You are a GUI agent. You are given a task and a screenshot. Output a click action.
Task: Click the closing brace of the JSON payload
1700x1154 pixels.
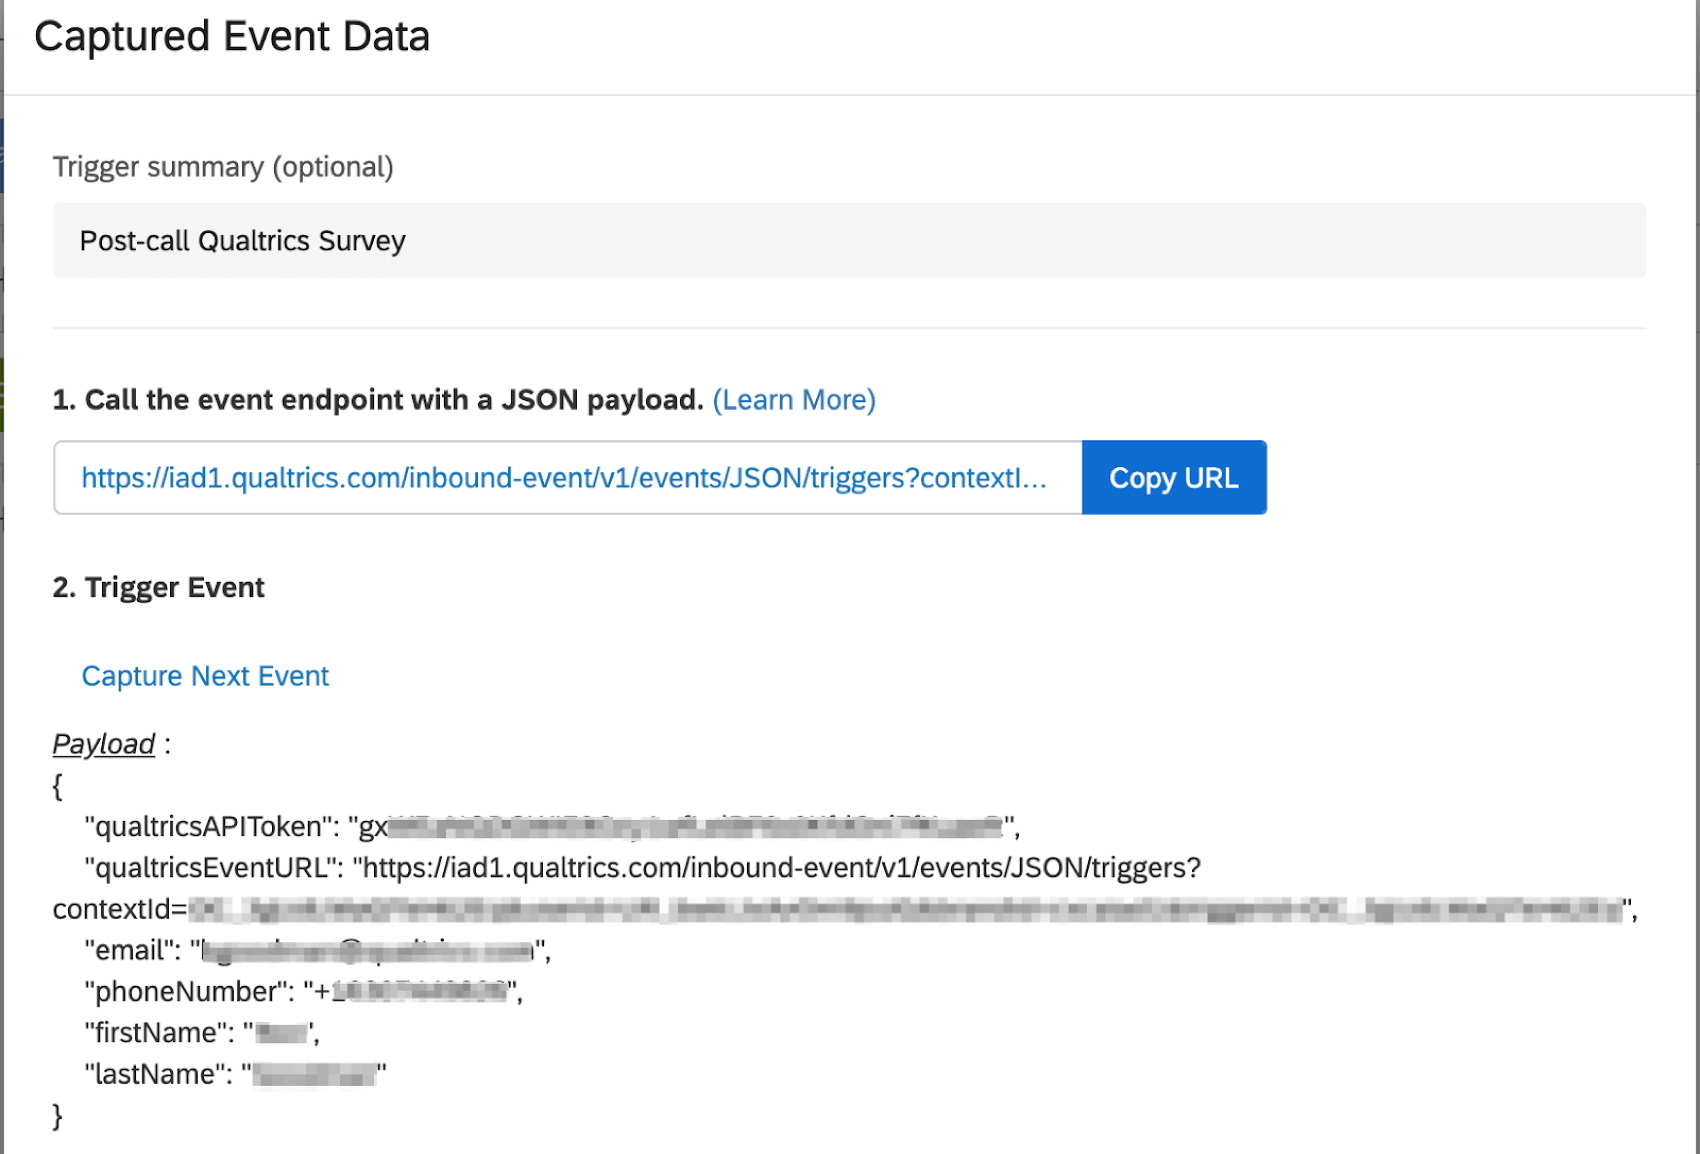tap(57, 1115)
